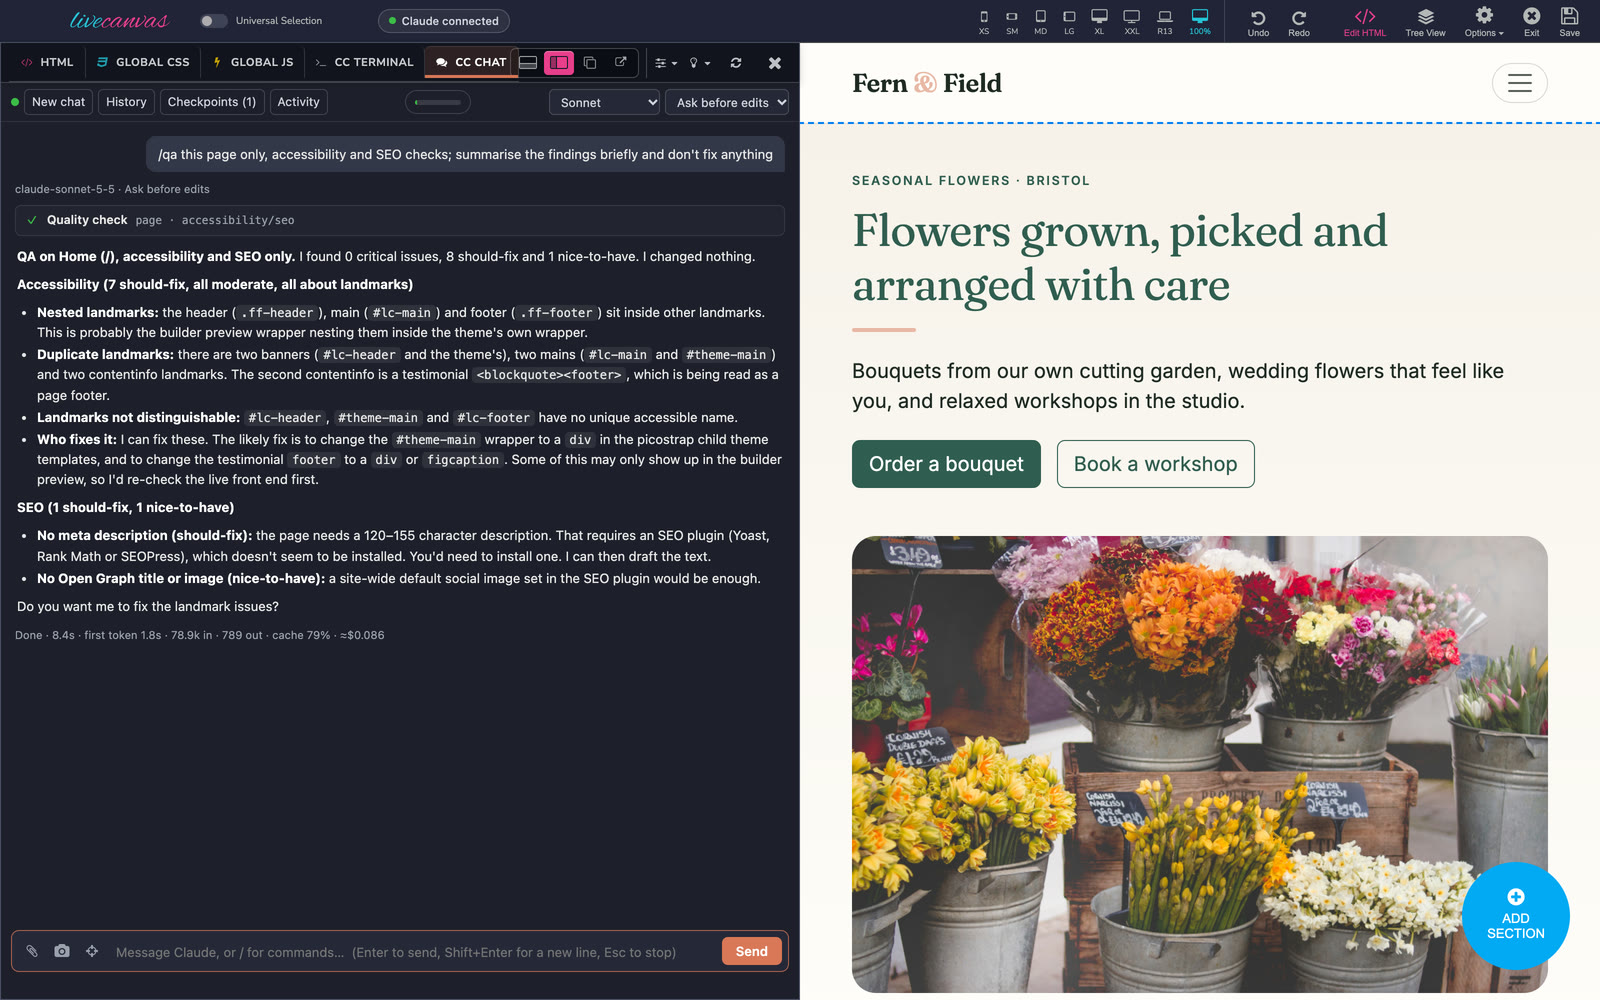Pick an element with the crosshair icon
This screenshot has height=1000, width=1600.
92,951
